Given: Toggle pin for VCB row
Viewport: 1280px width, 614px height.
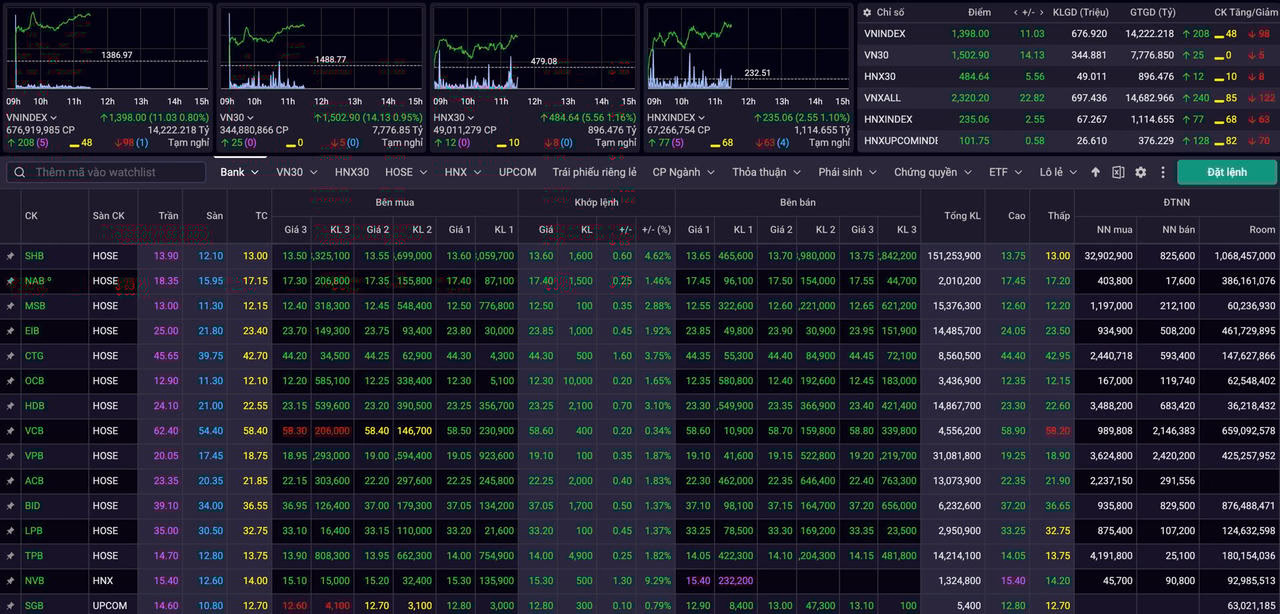Looking at the screenshot, I should tap(10, 431).
